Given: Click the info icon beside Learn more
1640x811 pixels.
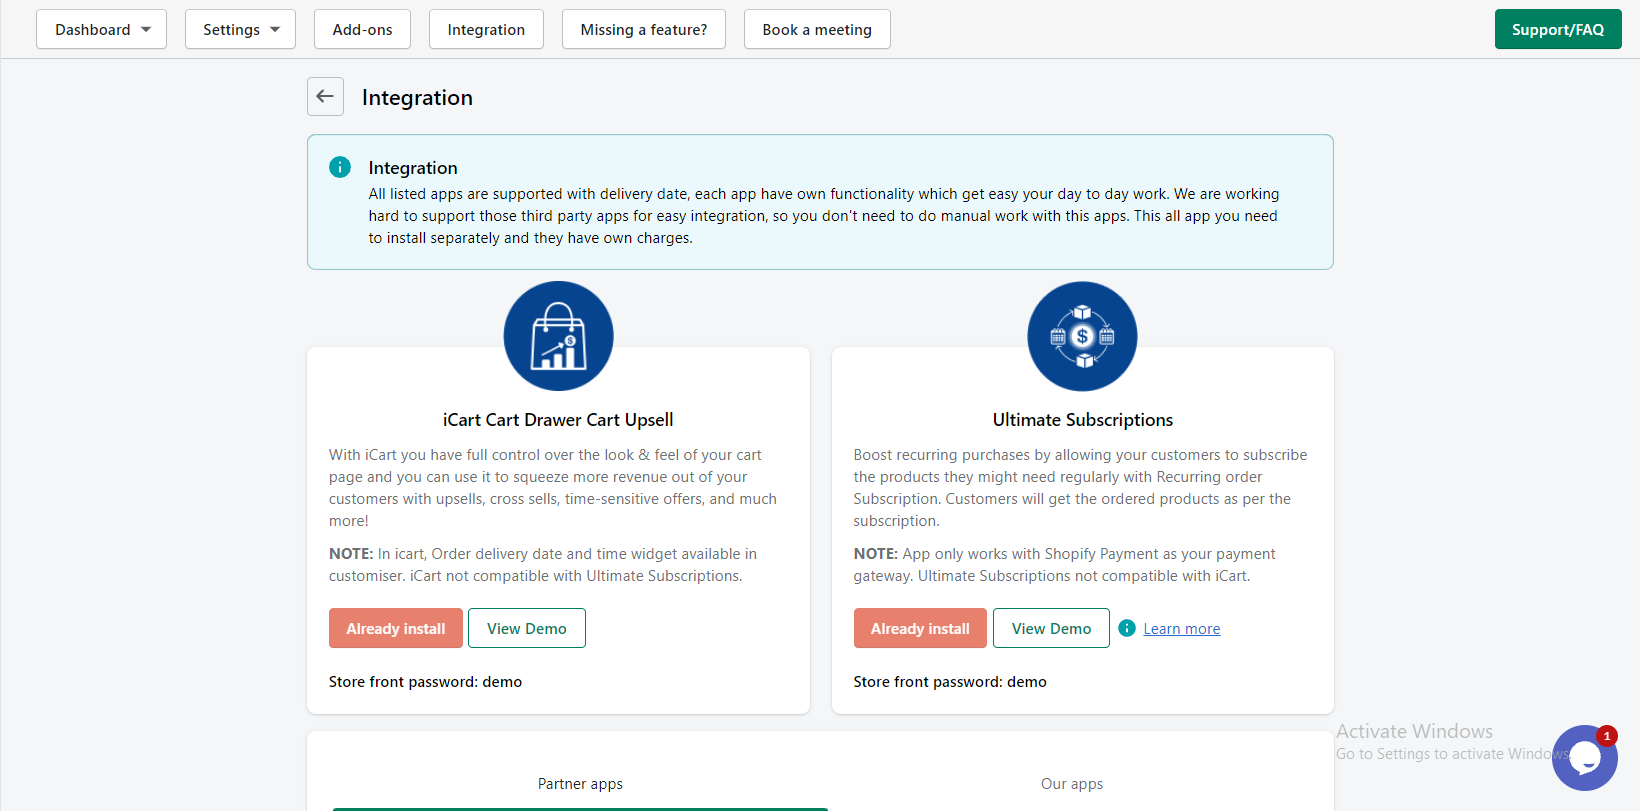Looking at the screenshot, I should [x=1127, y=628].
